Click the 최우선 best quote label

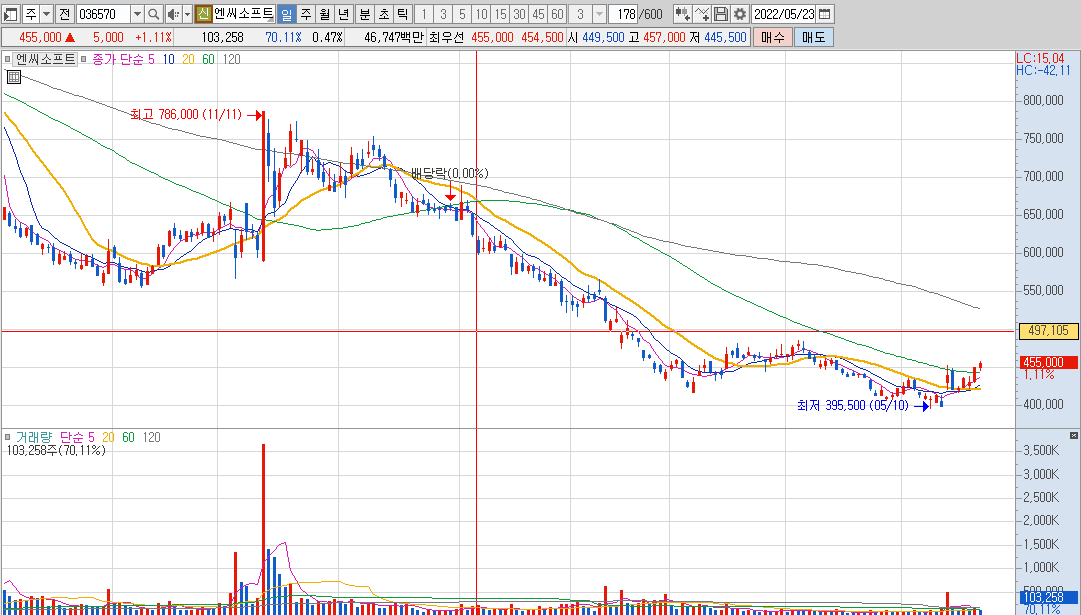point(446,37)
